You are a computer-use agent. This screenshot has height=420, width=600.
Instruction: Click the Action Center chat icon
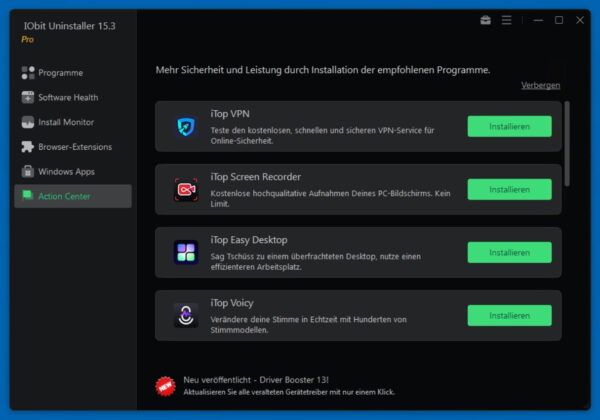click(28, 195)
